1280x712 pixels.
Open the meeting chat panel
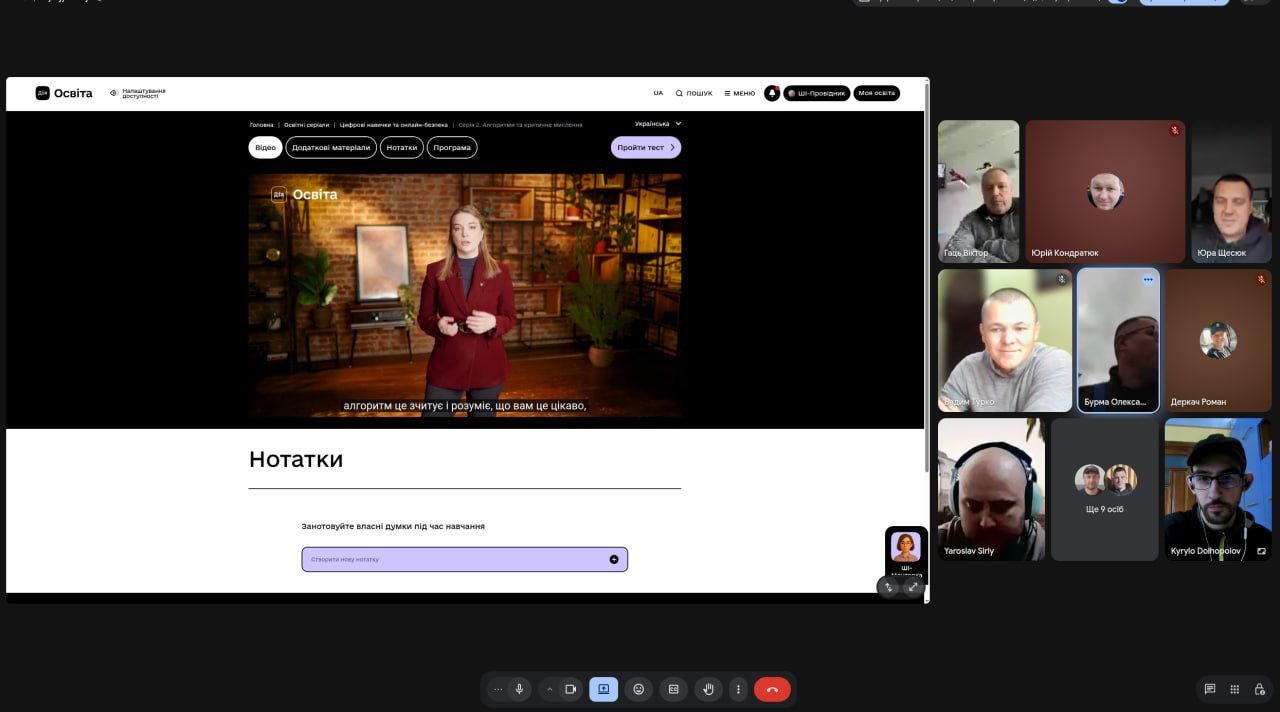coord(1210,689)
